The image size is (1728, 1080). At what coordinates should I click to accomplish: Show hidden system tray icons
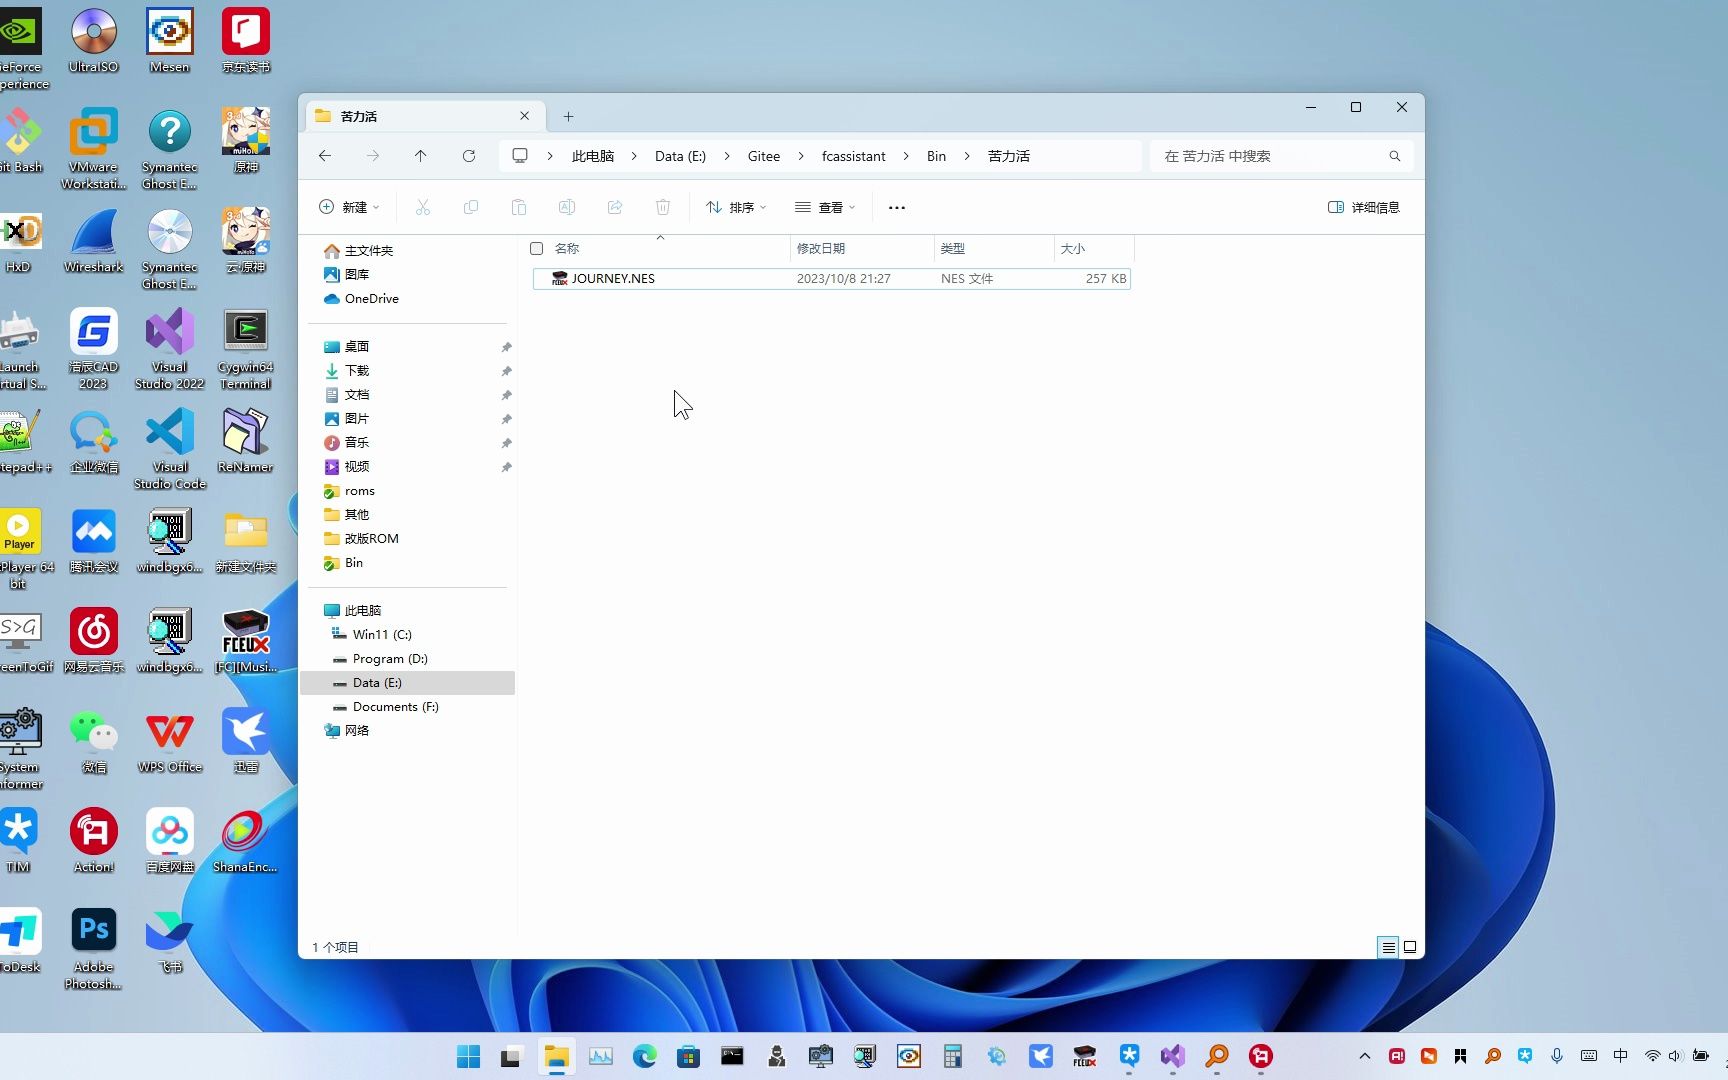[1365, 1056]
